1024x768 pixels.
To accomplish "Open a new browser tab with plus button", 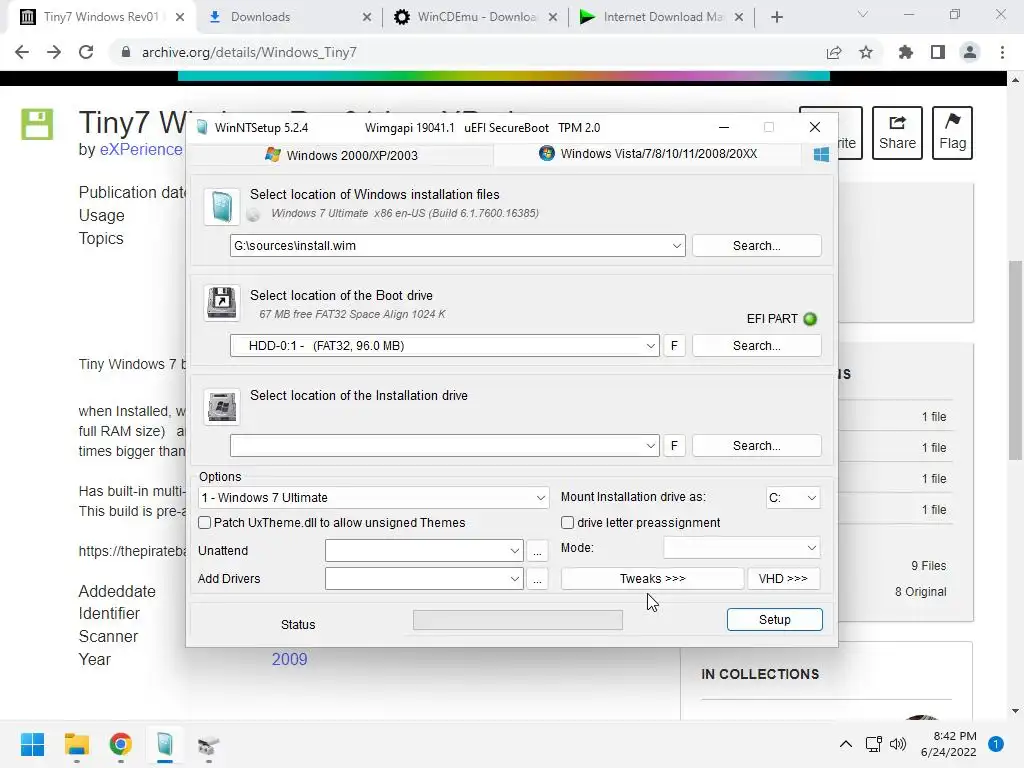I will point(776,17).
